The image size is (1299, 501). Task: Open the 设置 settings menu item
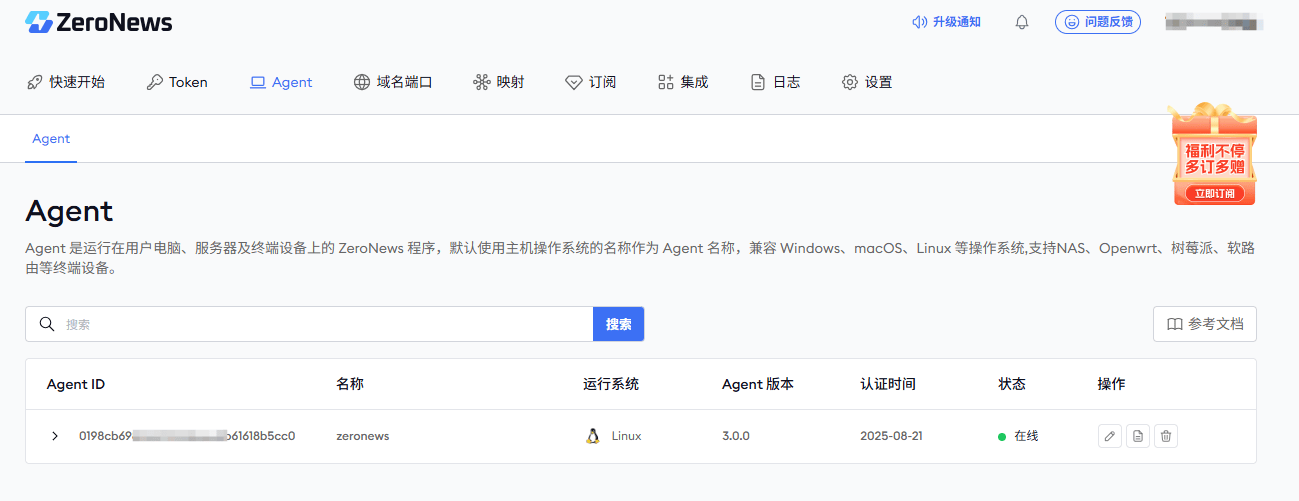pos(867,82)
